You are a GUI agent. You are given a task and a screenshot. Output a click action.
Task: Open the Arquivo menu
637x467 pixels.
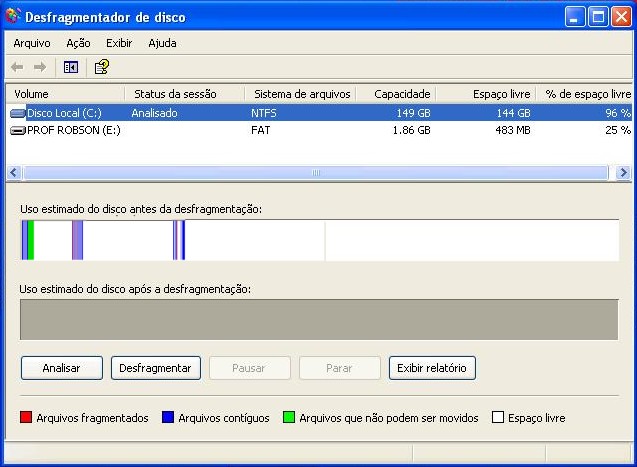pos(32,43)
